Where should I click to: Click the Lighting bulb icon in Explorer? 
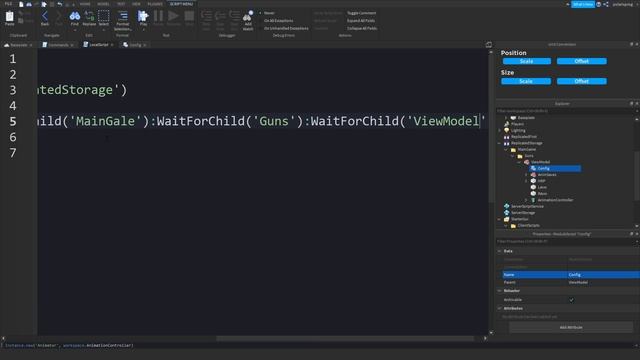[507, 131]
